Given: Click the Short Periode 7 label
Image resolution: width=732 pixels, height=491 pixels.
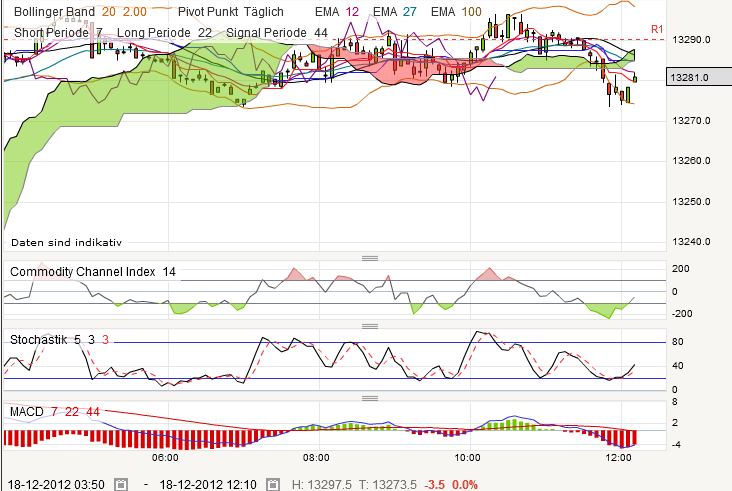Looking at the screenshot, I should (x=58, y=33).
